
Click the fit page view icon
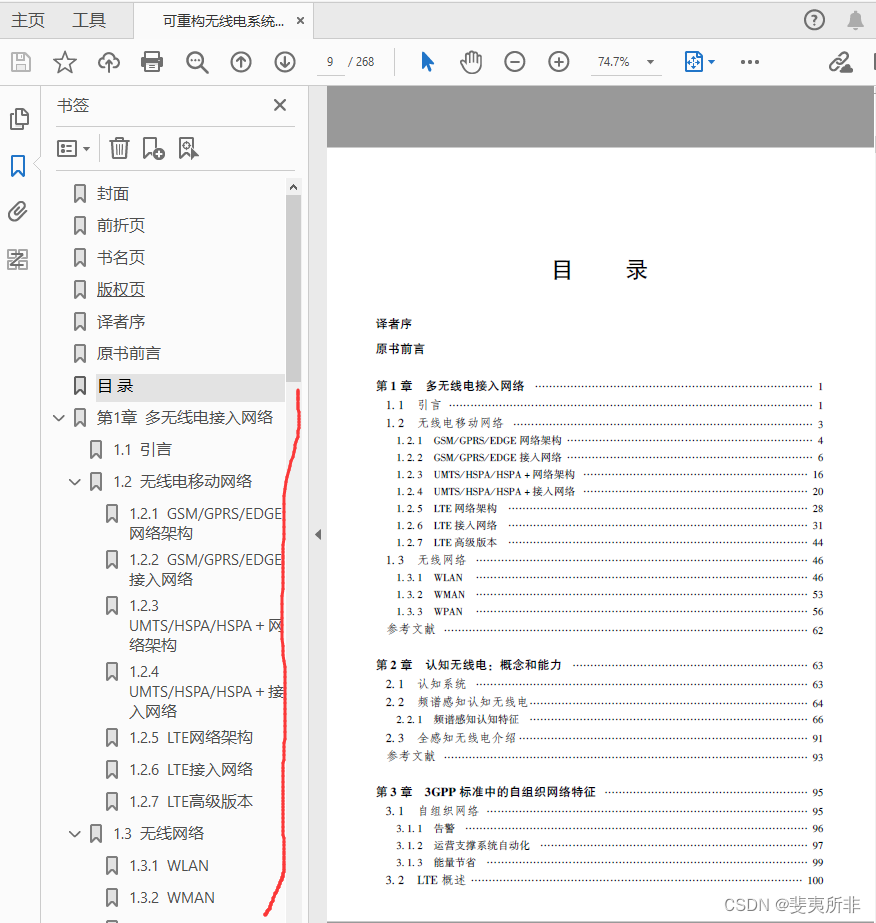[x=694, y=62]
